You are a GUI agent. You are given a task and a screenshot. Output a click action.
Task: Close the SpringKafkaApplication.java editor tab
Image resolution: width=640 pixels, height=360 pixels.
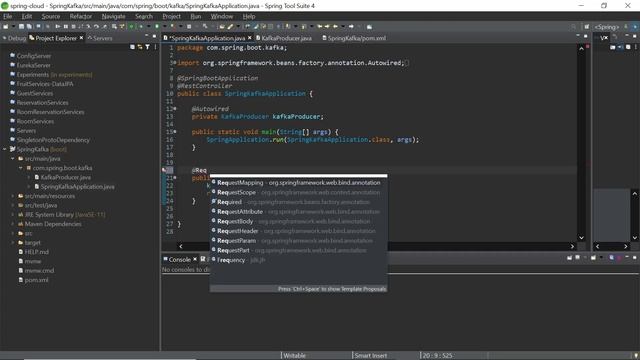click(249, 38)
